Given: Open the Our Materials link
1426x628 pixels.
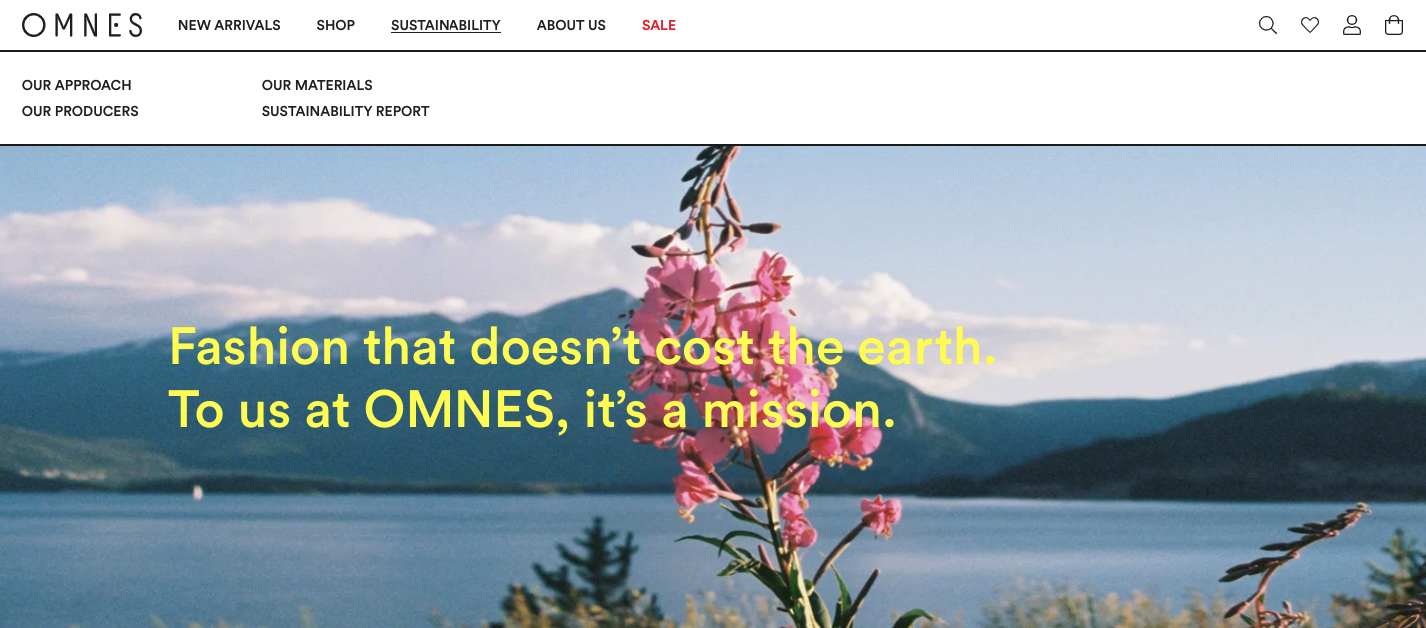Looking at the screenshot, I should click(317, 85).
